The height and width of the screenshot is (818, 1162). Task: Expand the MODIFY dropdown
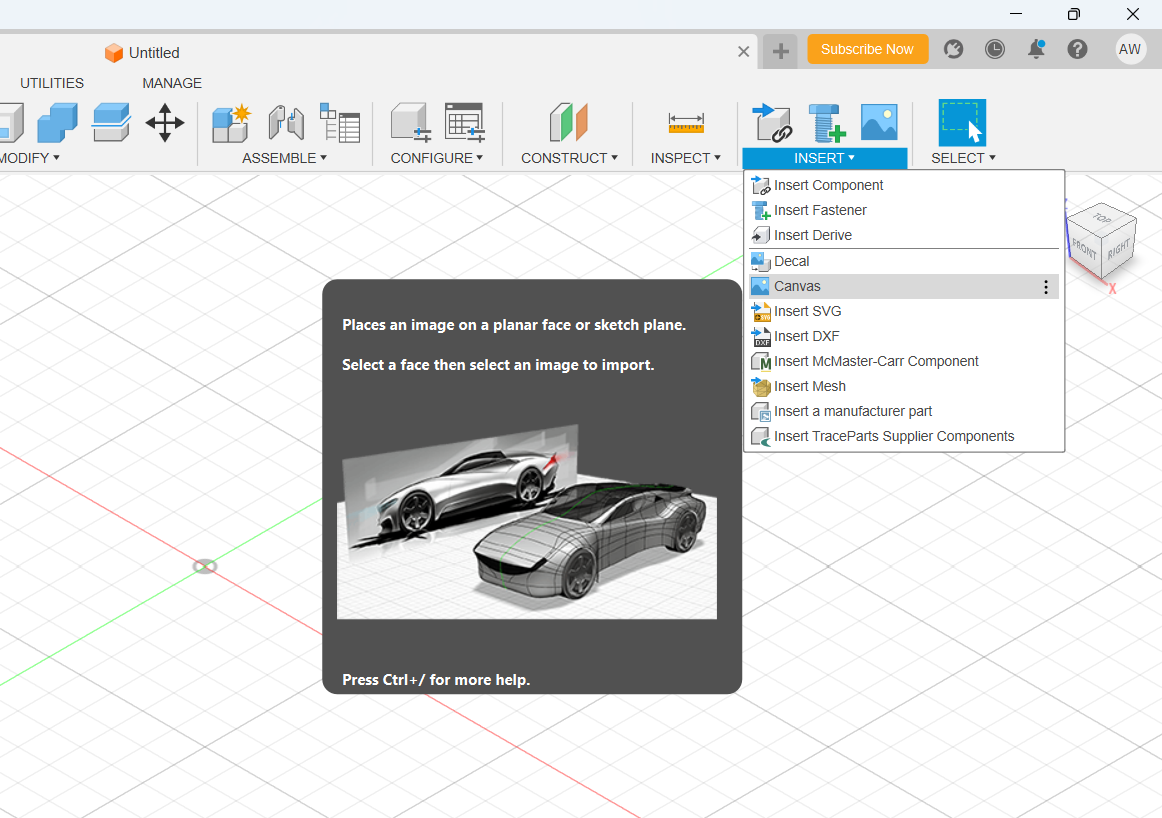point(30,158)
